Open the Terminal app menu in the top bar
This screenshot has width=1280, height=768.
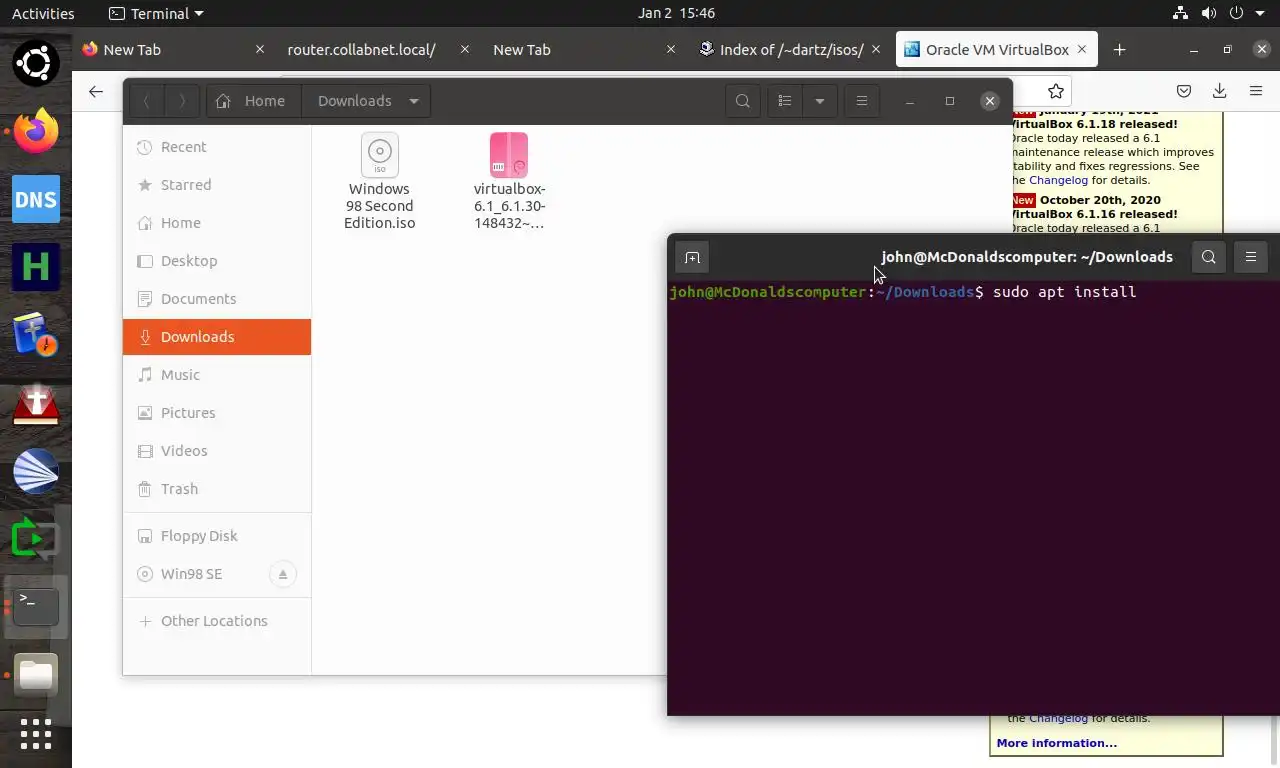(155, 13)
